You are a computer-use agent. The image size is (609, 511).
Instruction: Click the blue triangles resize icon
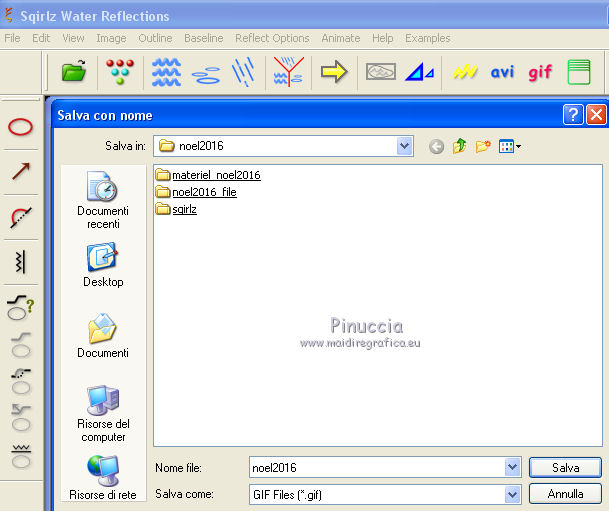(419, 72)
